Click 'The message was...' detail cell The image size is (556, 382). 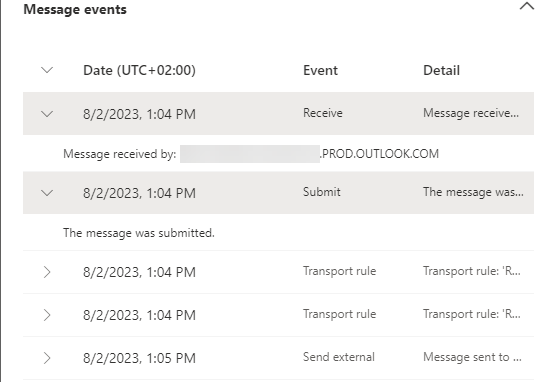pos(473,192)
